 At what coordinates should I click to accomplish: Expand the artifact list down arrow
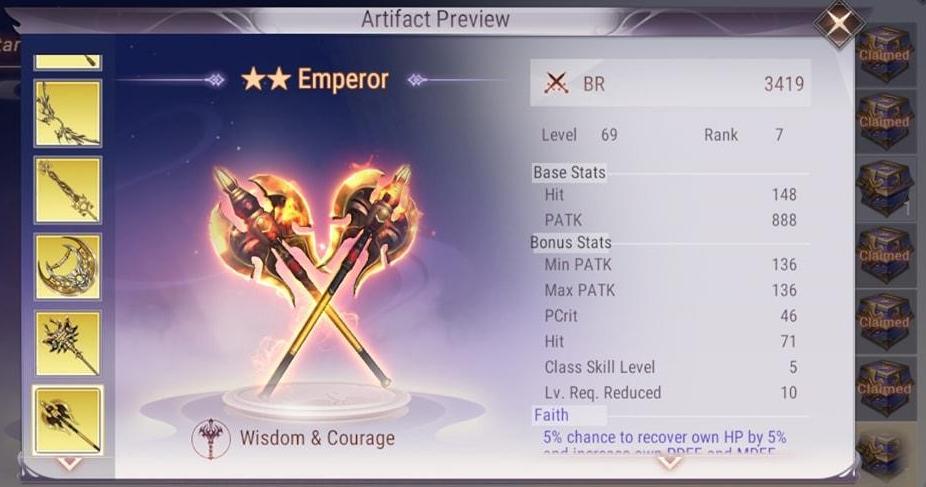click(69, 463)
